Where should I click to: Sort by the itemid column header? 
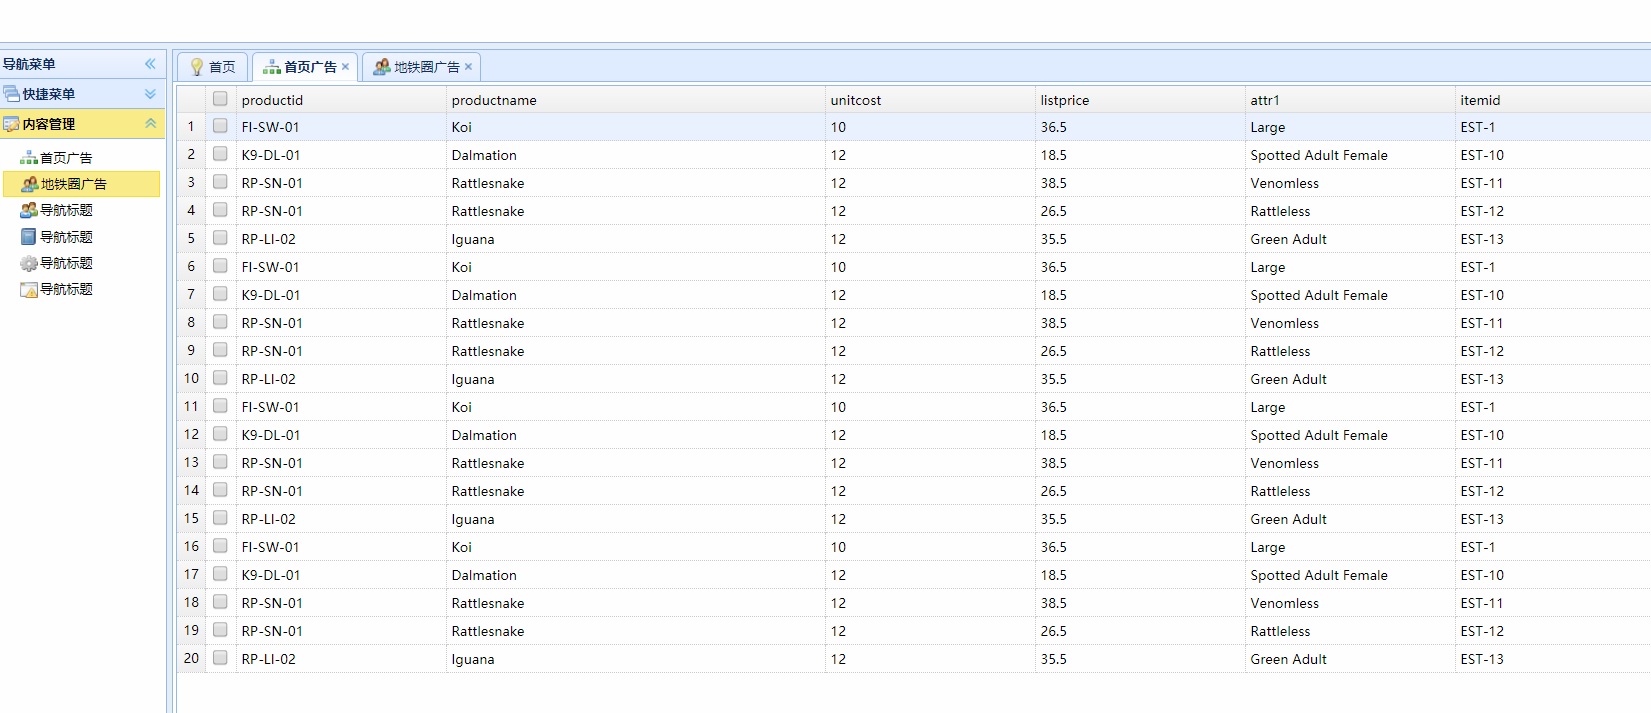[1553, 100]
